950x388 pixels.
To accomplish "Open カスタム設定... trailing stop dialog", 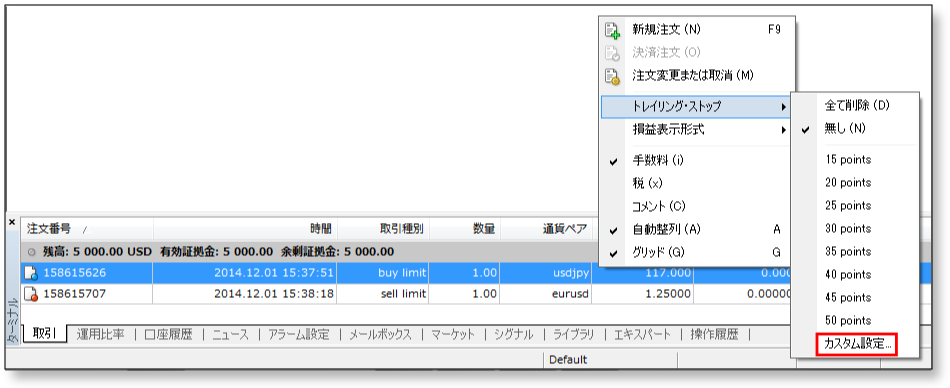I will point(856,344).
